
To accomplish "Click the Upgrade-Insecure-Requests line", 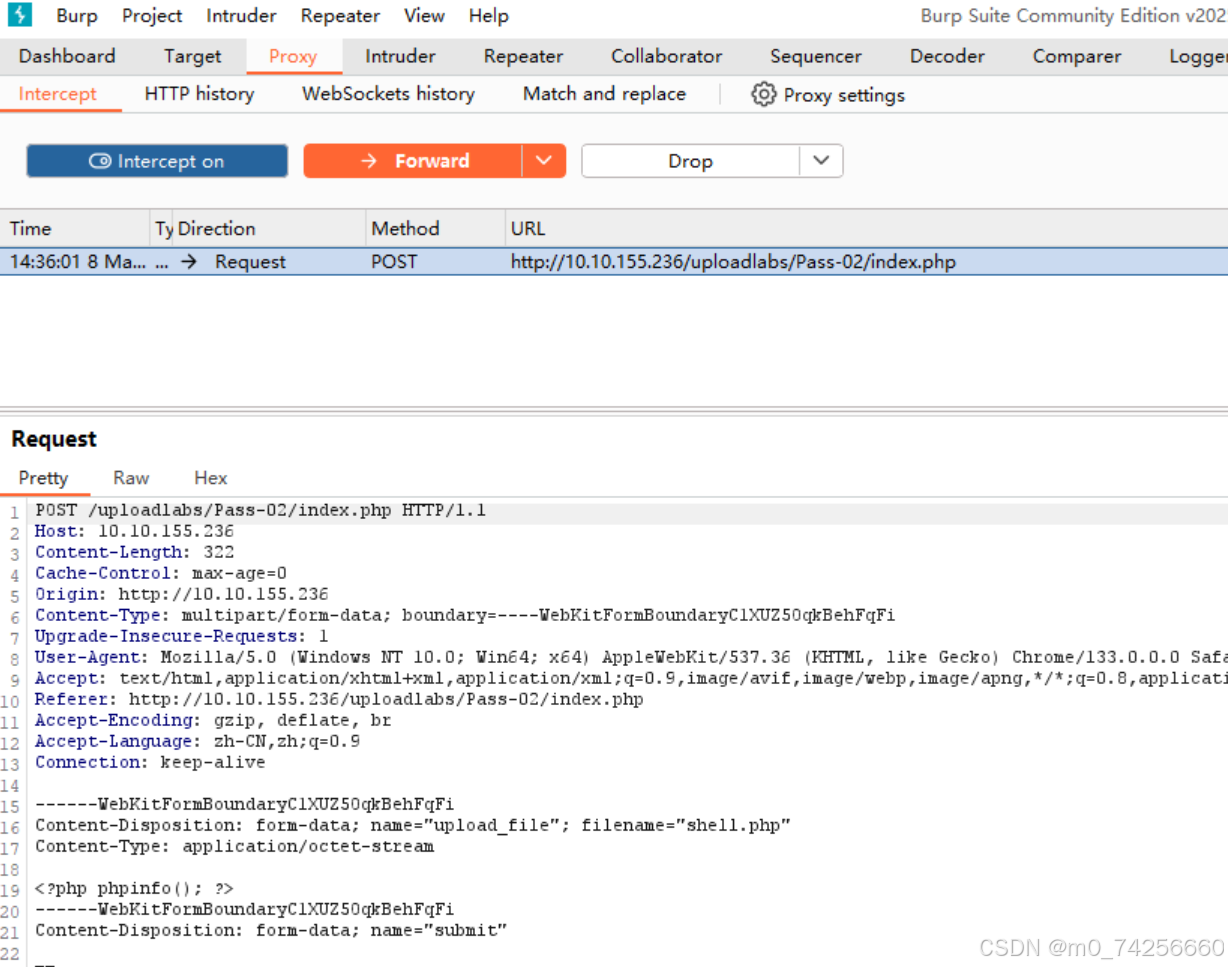I will pyautogui.click(x=182, y=636).
